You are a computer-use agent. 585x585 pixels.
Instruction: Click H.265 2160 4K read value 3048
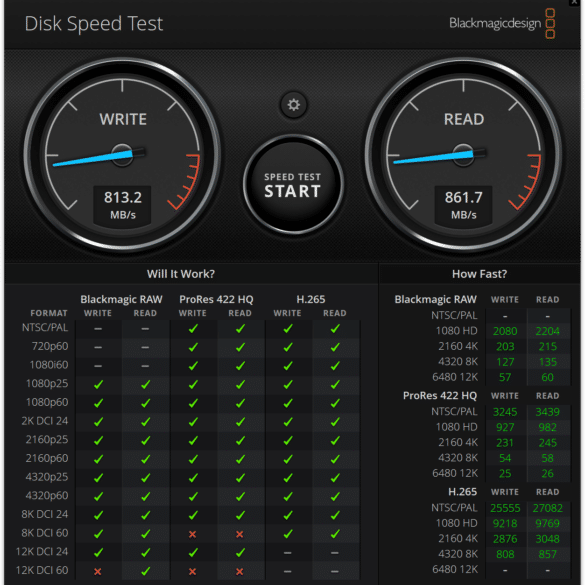click(x=547, y=539)
